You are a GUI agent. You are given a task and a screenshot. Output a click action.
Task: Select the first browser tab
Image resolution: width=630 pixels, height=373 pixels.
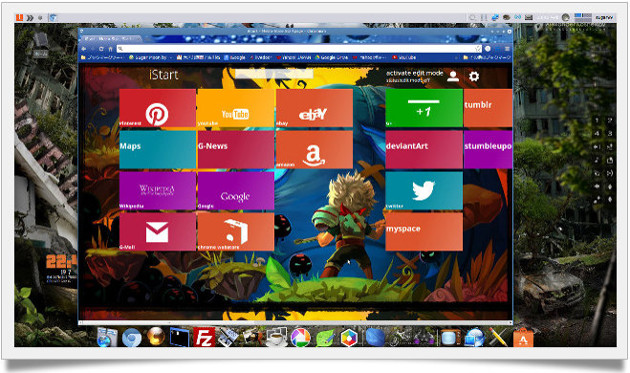coord(110,39)
